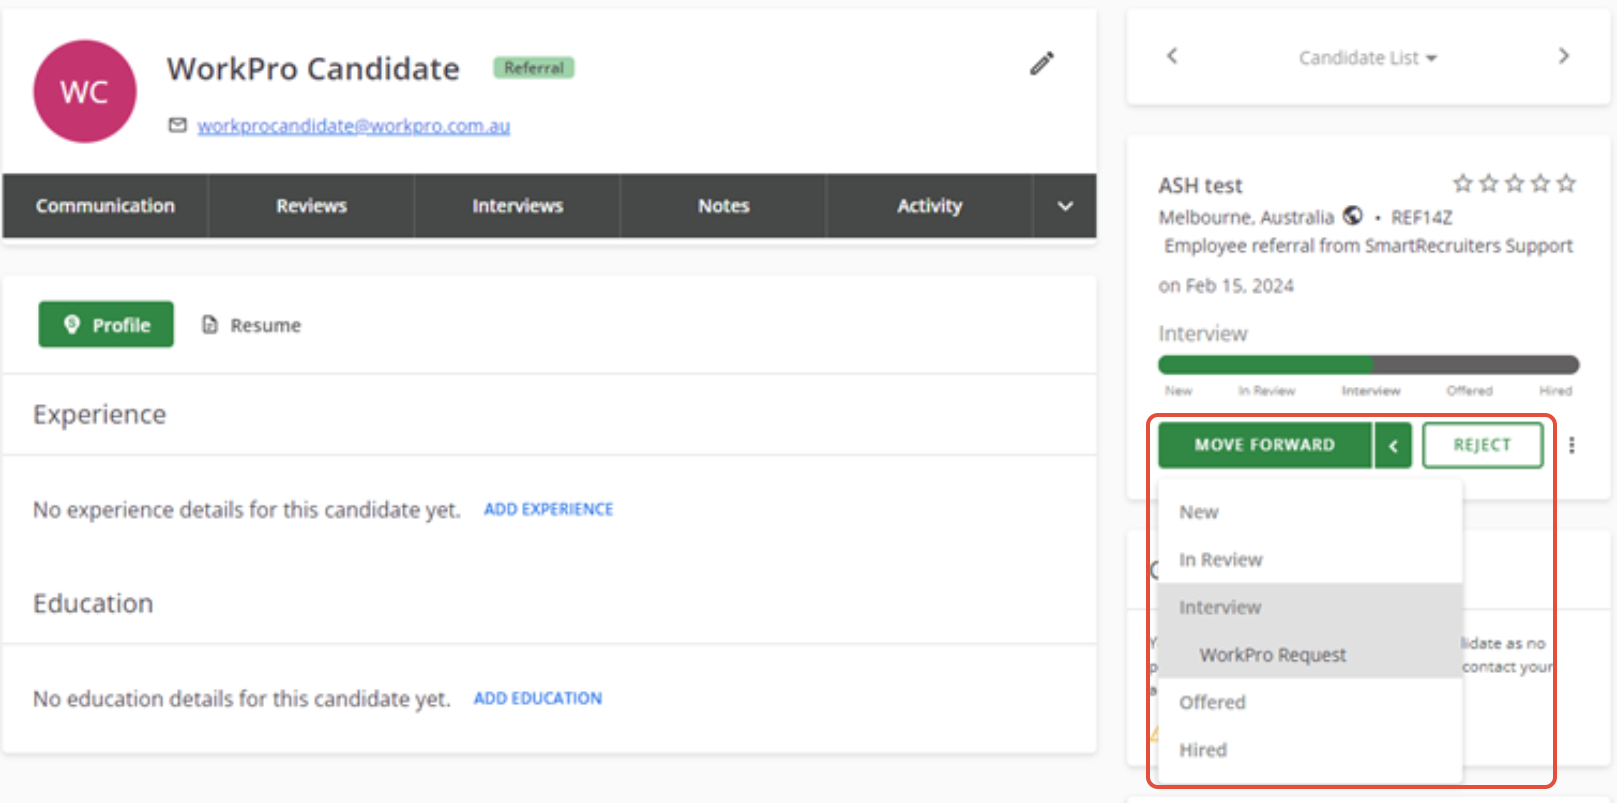The image size is (1617, 803).
Task: Select Hired stage in dropdown
Action: click(1309, 750)
